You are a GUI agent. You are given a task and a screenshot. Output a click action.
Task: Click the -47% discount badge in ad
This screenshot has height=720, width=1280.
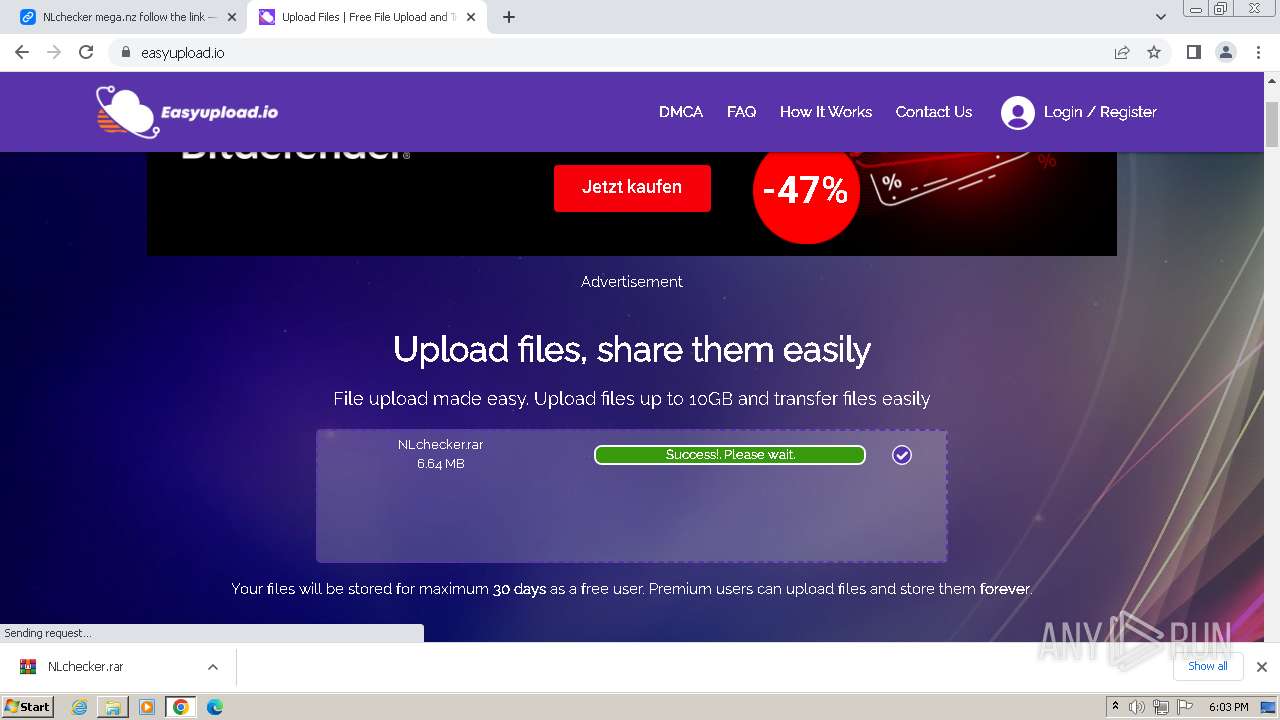[x=806, y=190]
